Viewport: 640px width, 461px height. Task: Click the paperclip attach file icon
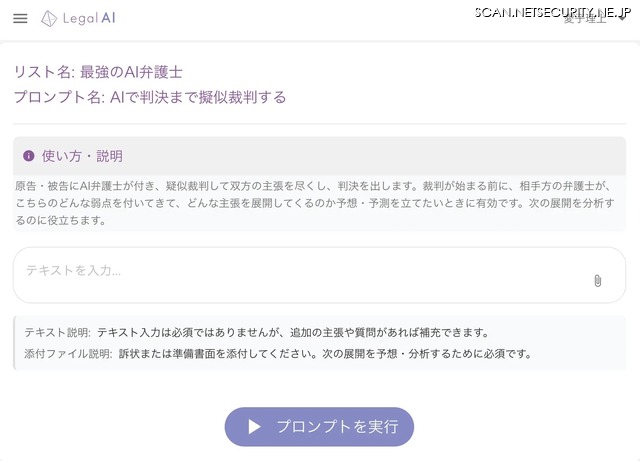tap(598, 281)
